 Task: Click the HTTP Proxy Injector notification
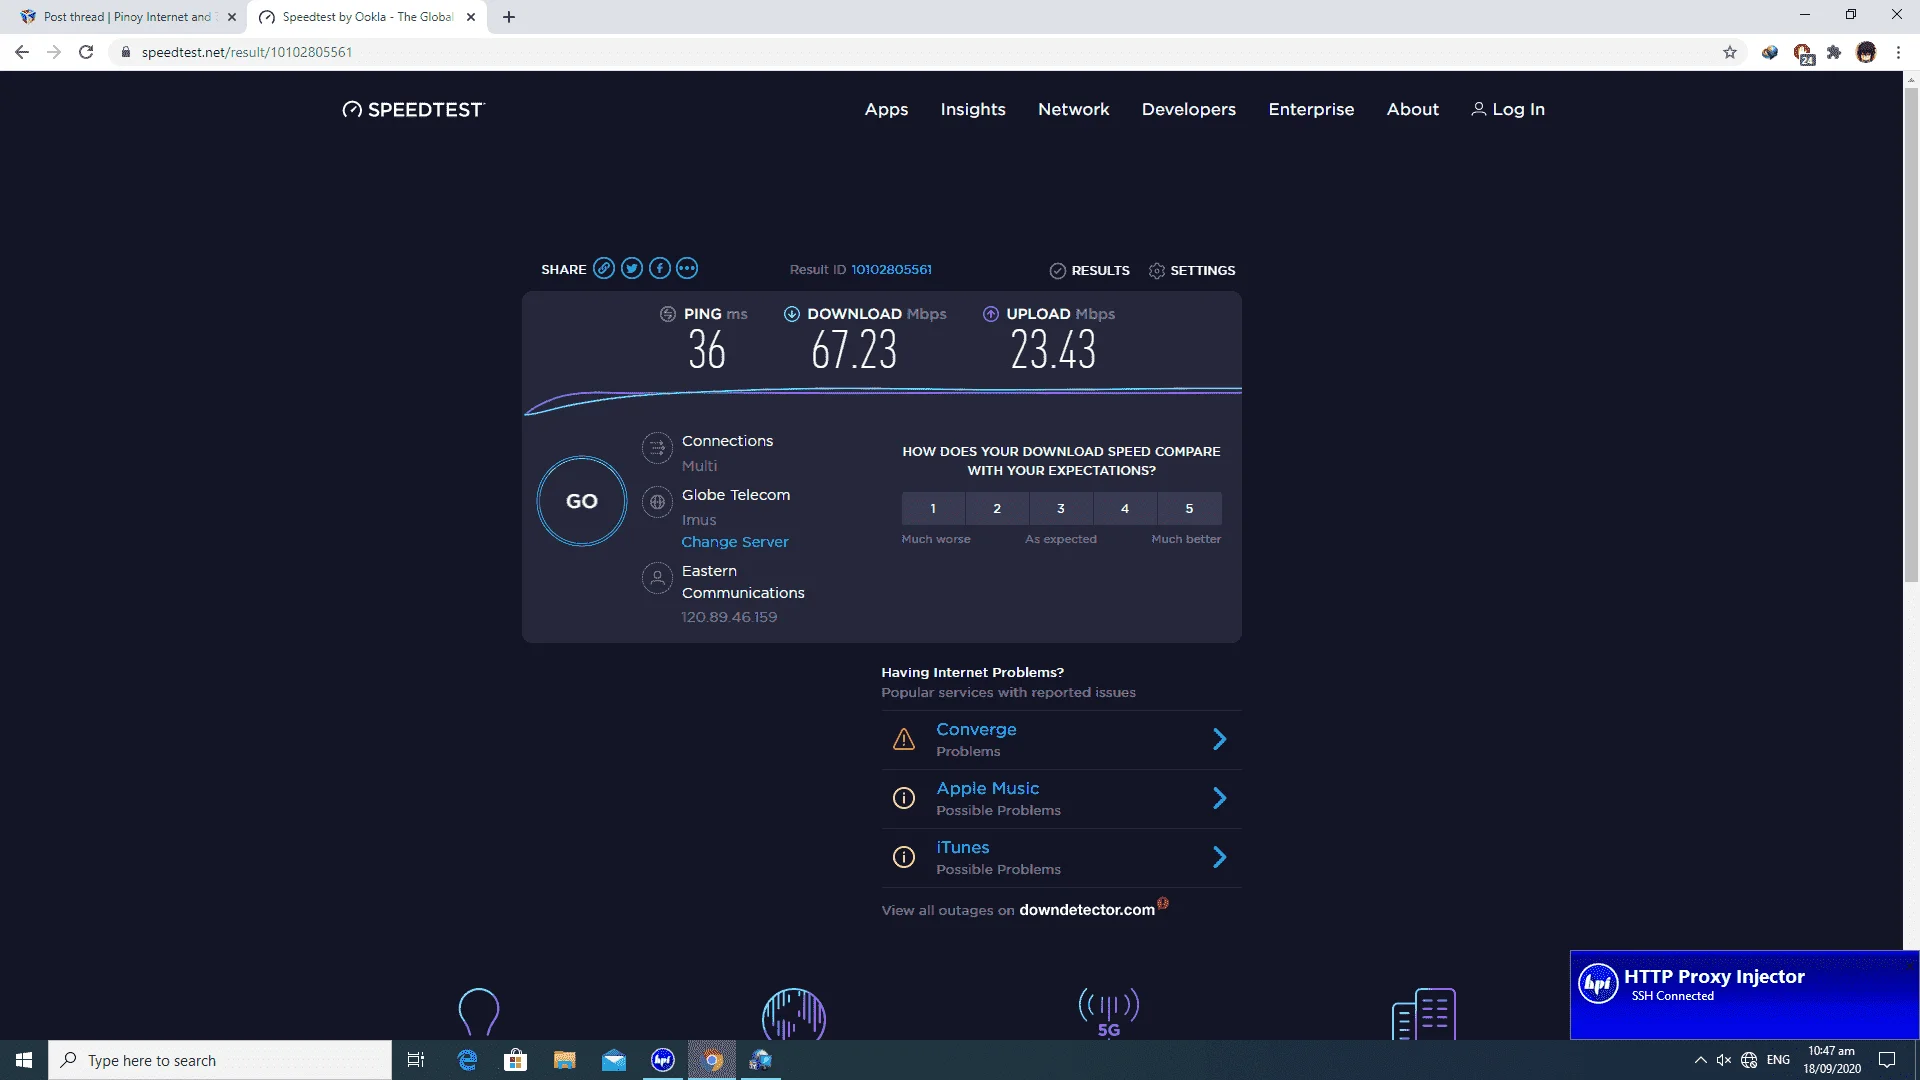1744,994
